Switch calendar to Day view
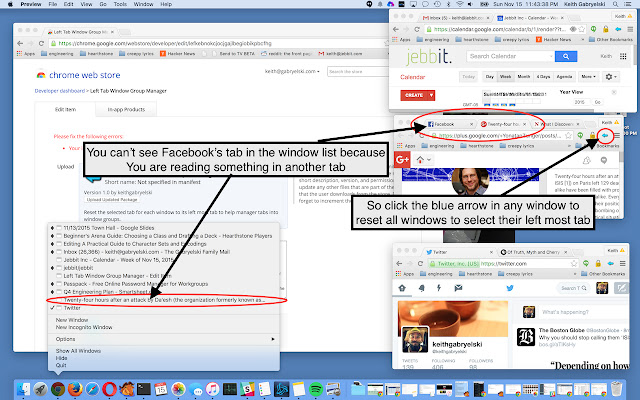The width and height of the screenshot is (640, 400). pyautogui.click(x=490, y=77)
